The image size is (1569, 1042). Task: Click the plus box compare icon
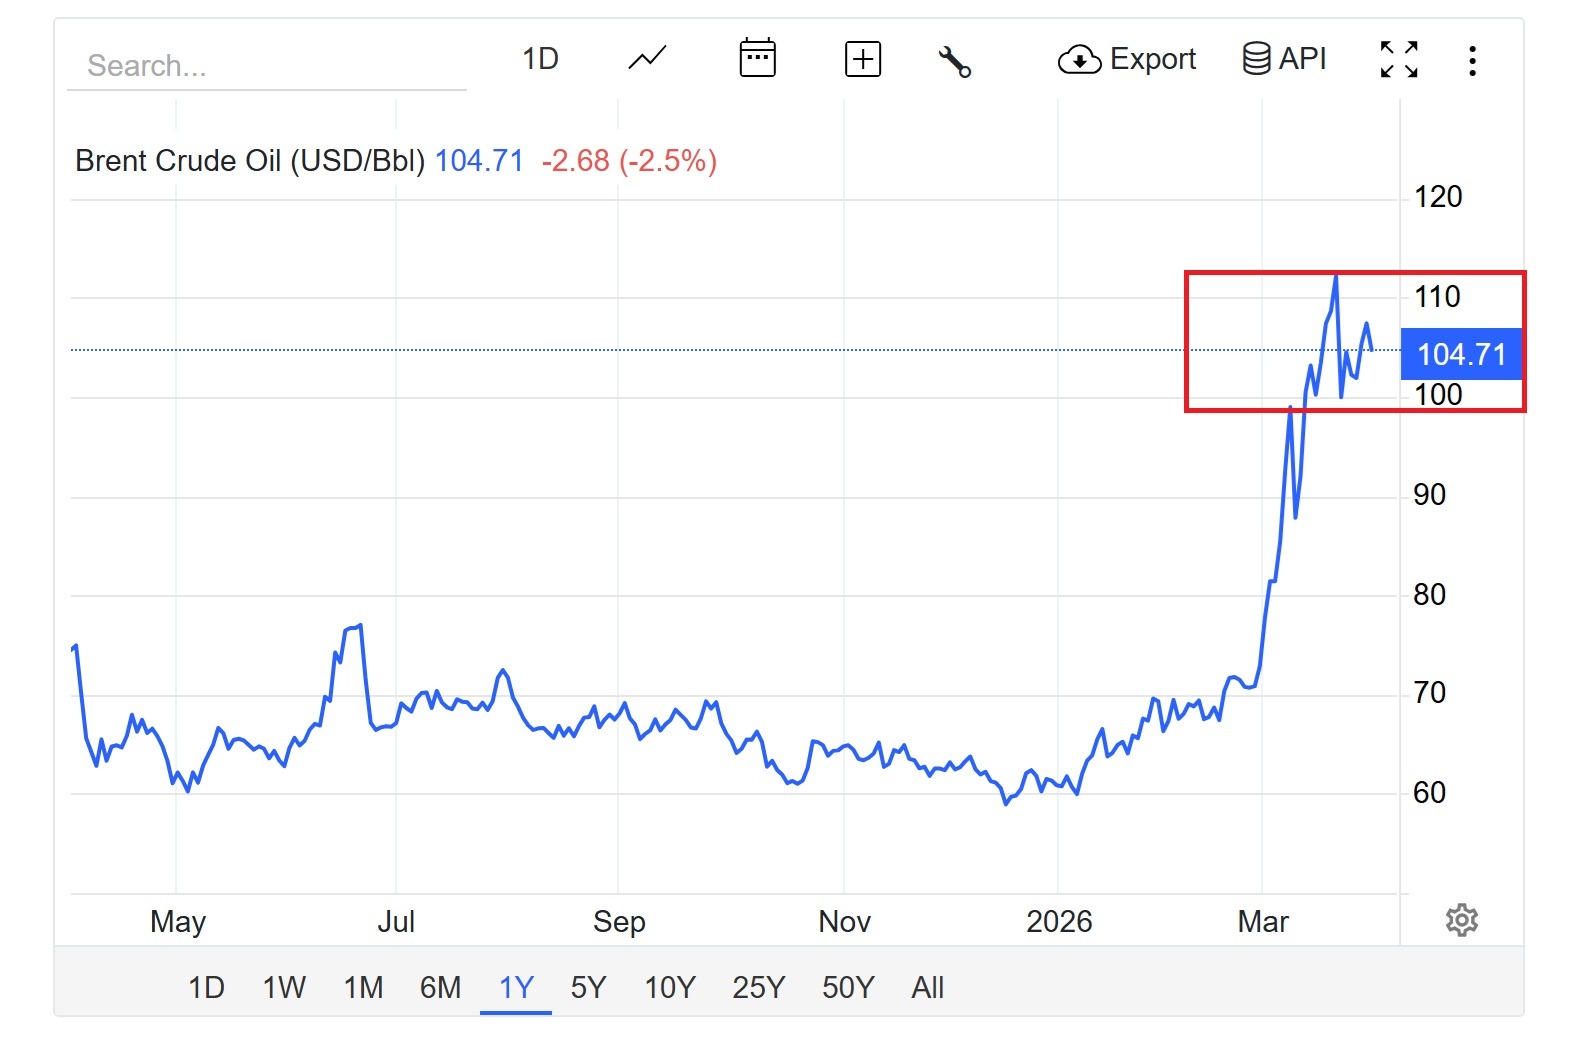pos(862,59)
